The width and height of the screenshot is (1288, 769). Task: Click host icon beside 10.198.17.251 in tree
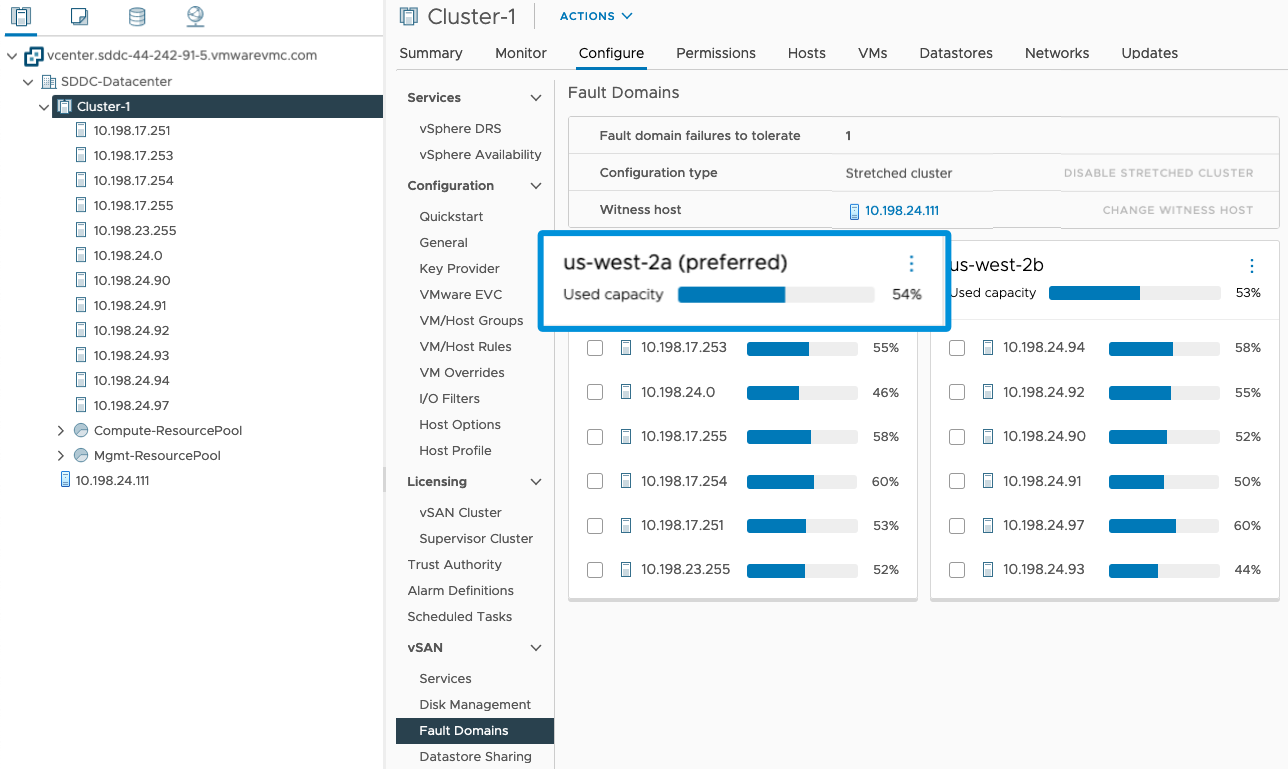82,130
